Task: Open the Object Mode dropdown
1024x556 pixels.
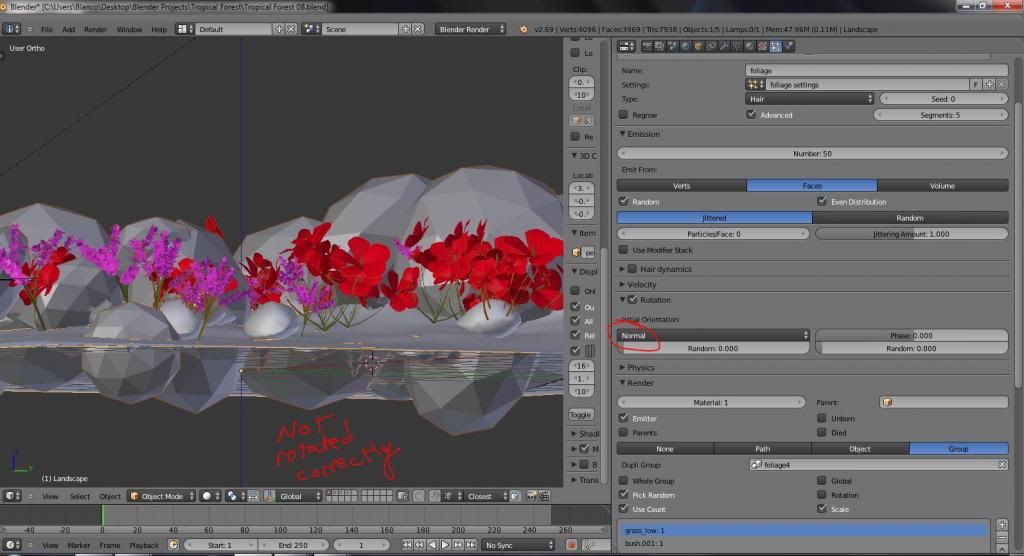Action: click(162, 497)
